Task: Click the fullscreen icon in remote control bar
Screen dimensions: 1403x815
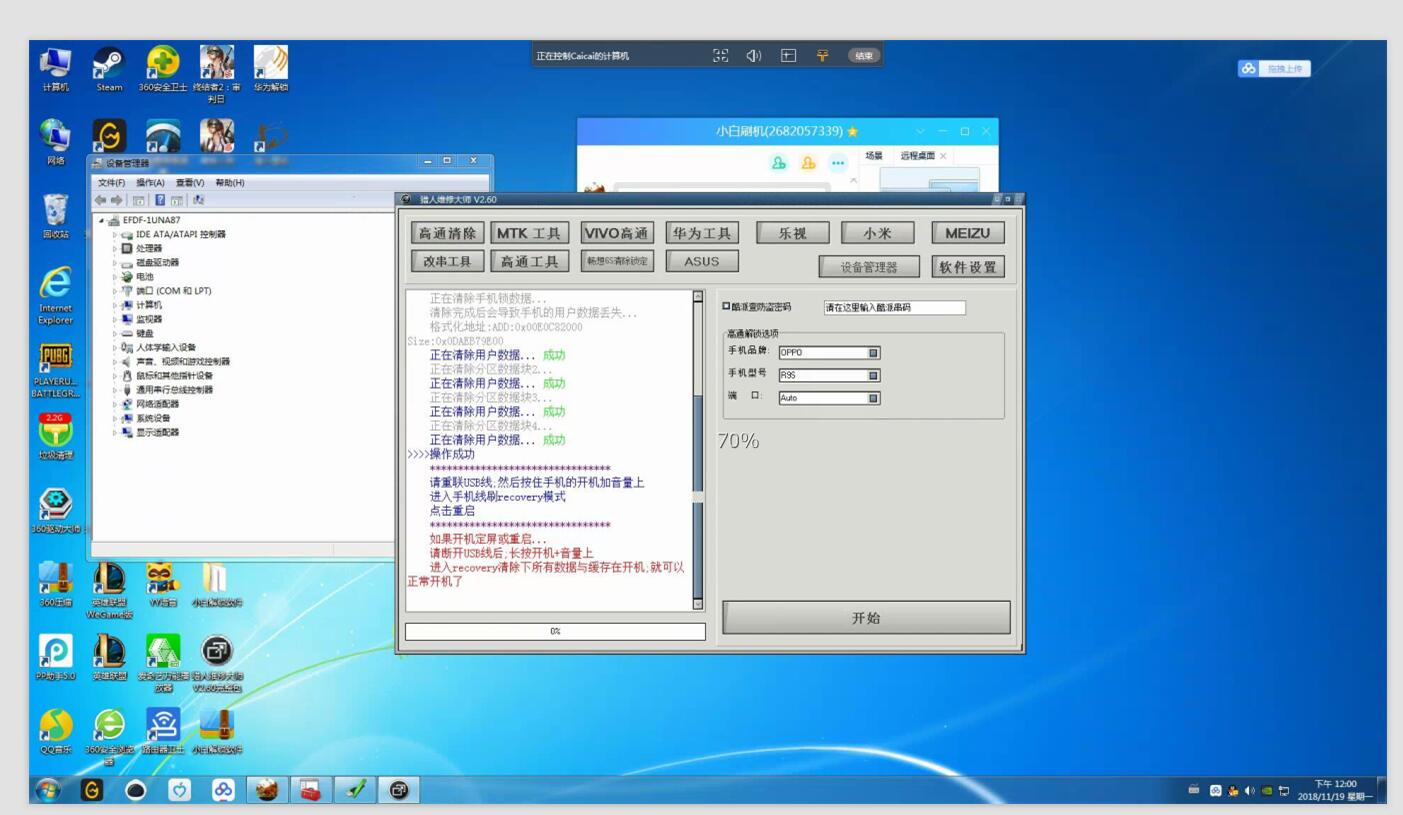Action: pyautogui.click(x=720, y=56)
